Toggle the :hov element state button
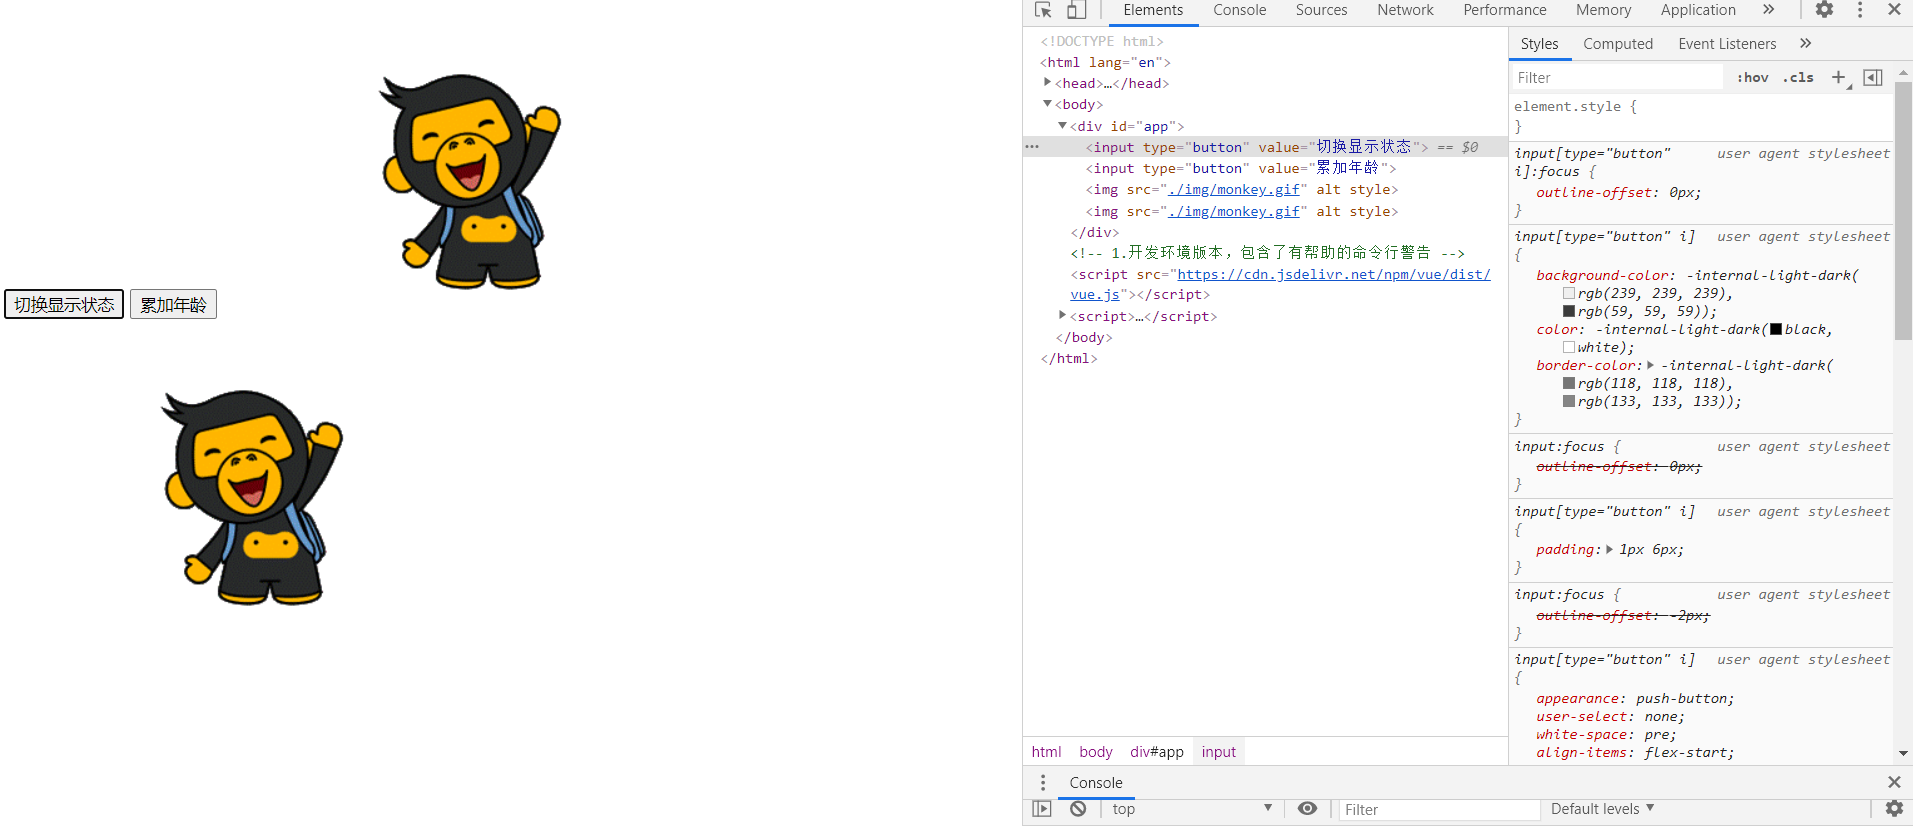This screenshot has height=831, width=1913. [1752, 77]
